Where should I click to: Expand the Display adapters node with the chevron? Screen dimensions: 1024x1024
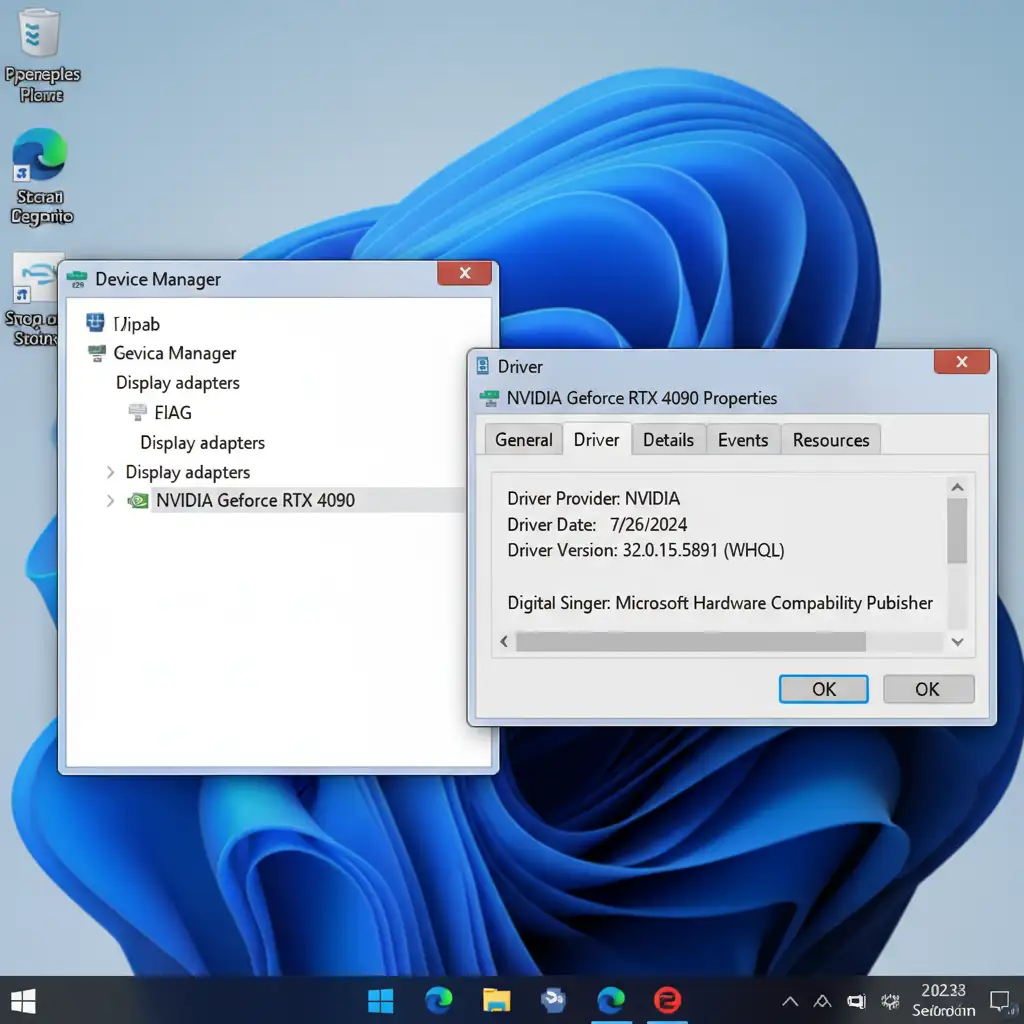coord(110,472)
